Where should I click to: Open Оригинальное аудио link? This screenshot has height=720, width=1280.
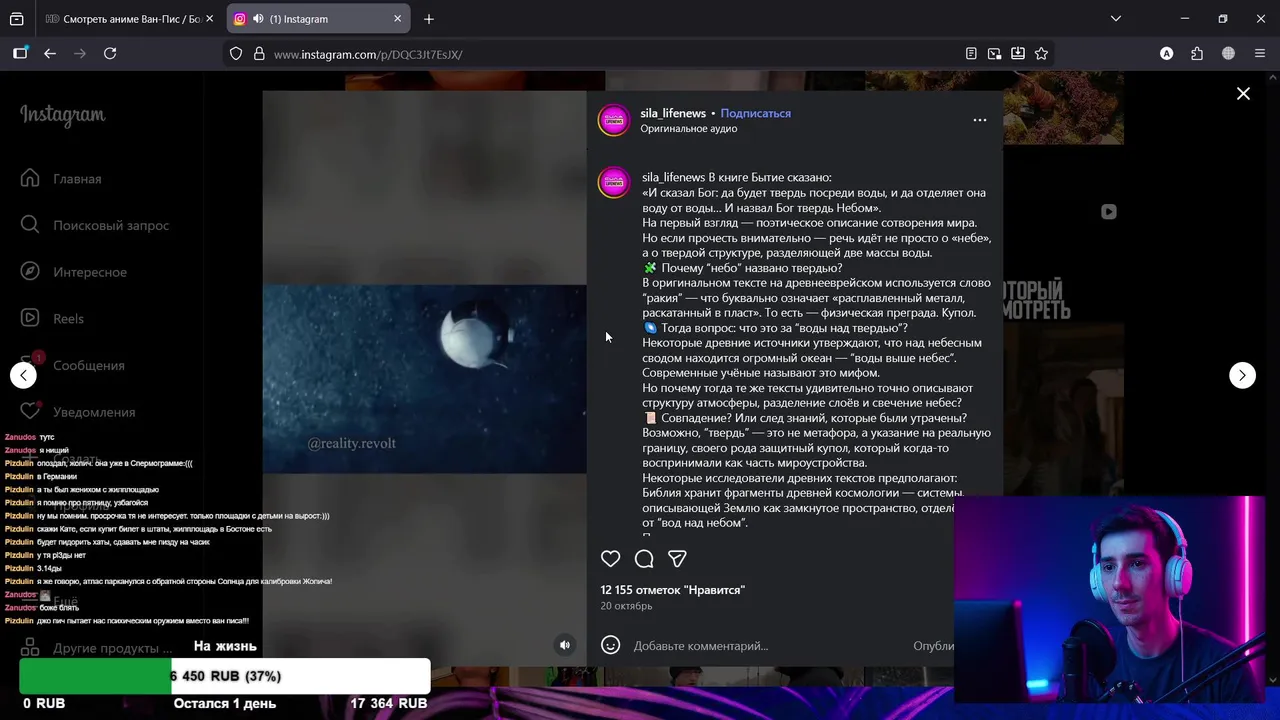[x=689, y=128]
